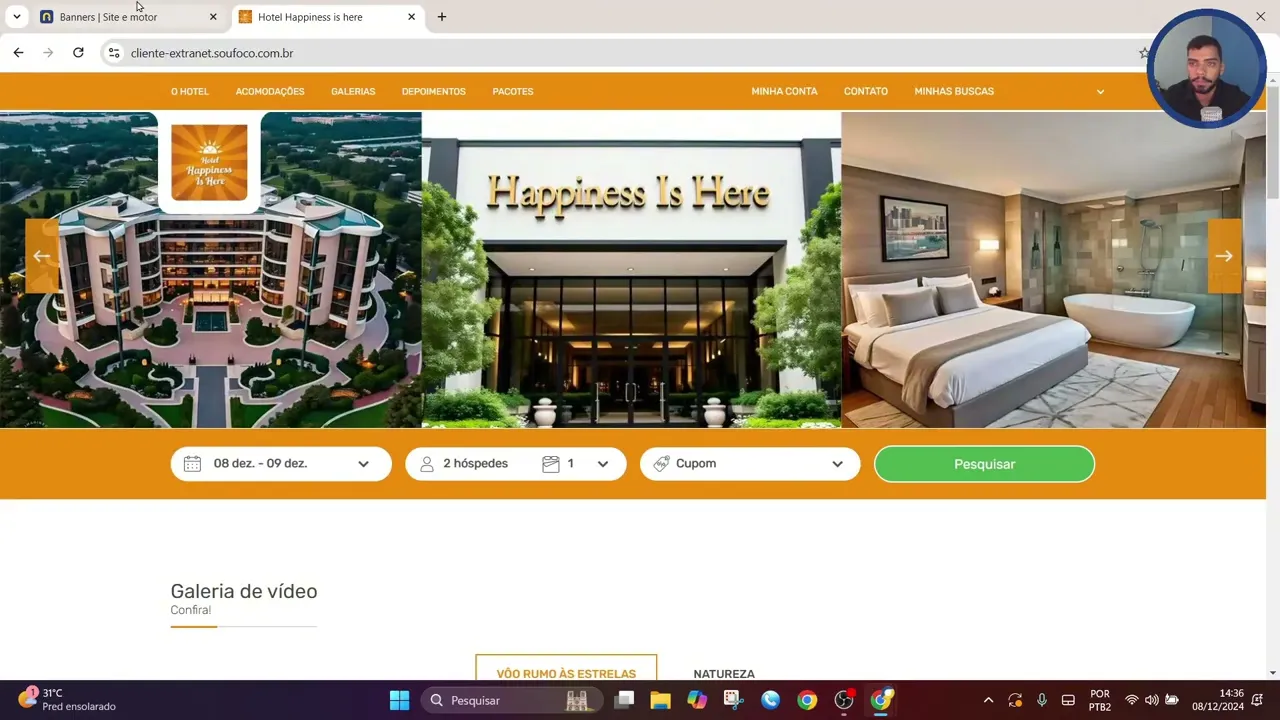Open the O HOTEL menu item
Image resolution: width=1280 pixels, height=720 pixels.
[x=190, y=91]
